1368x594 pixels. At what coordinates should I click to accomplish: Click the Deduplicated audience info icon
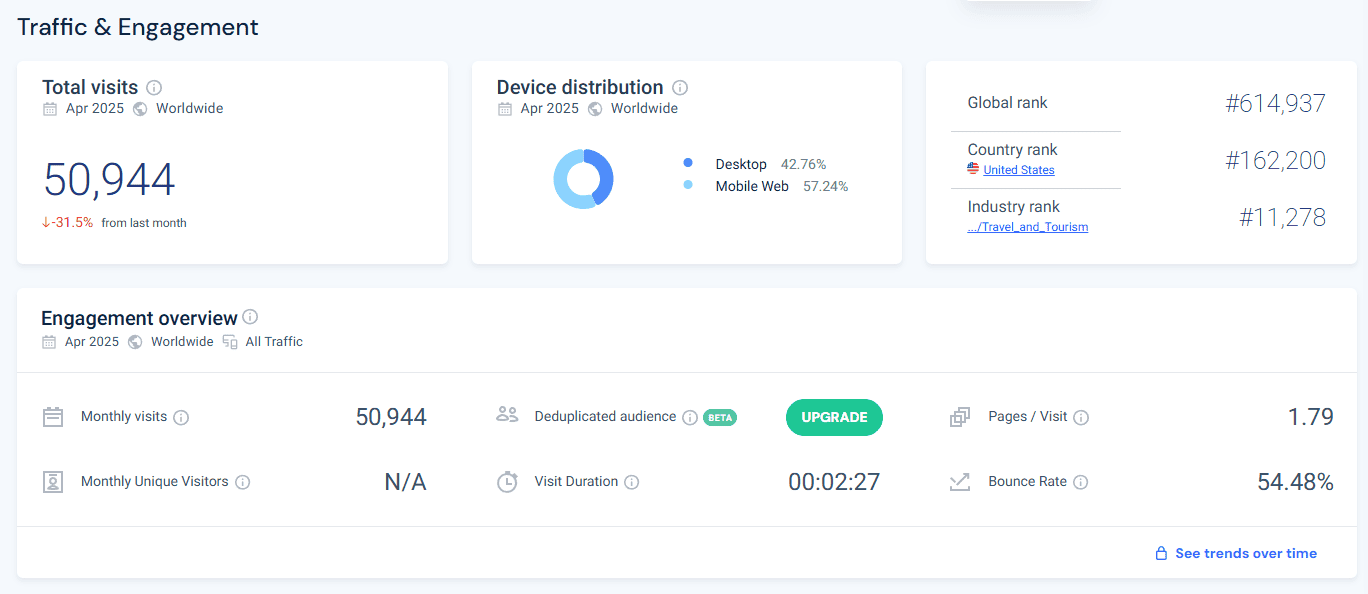(x=690, y=417)
